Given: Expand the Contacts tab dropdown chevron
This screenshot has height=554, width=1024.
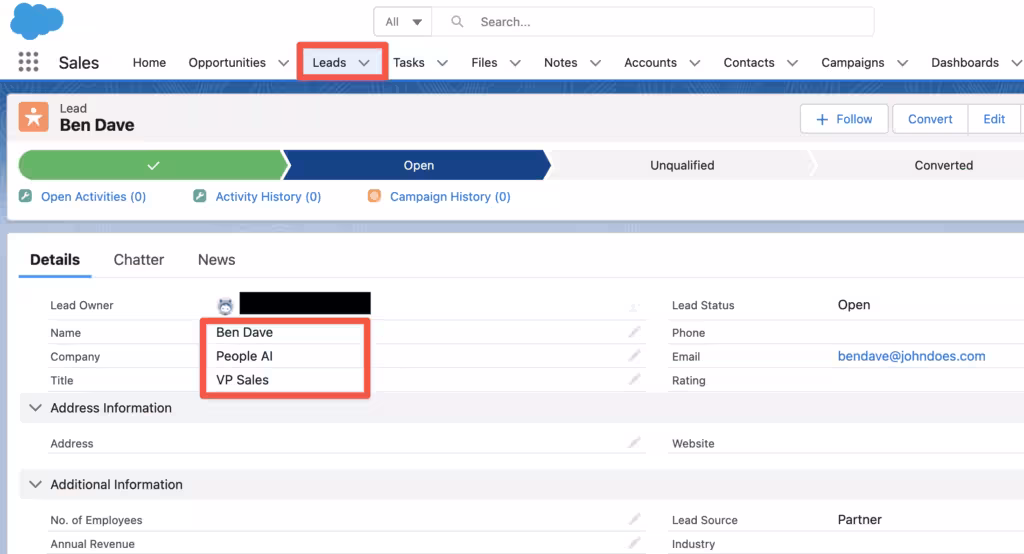Looking at the screenshot, I should pos(792,63).
